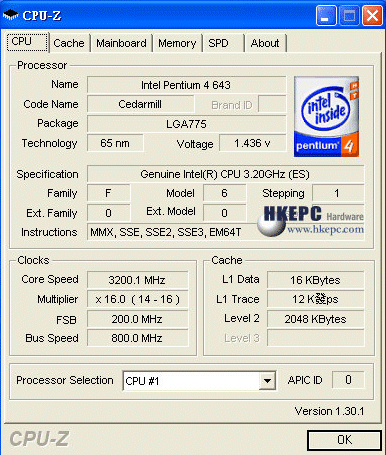Open the About tab

[x=265, y=43]
